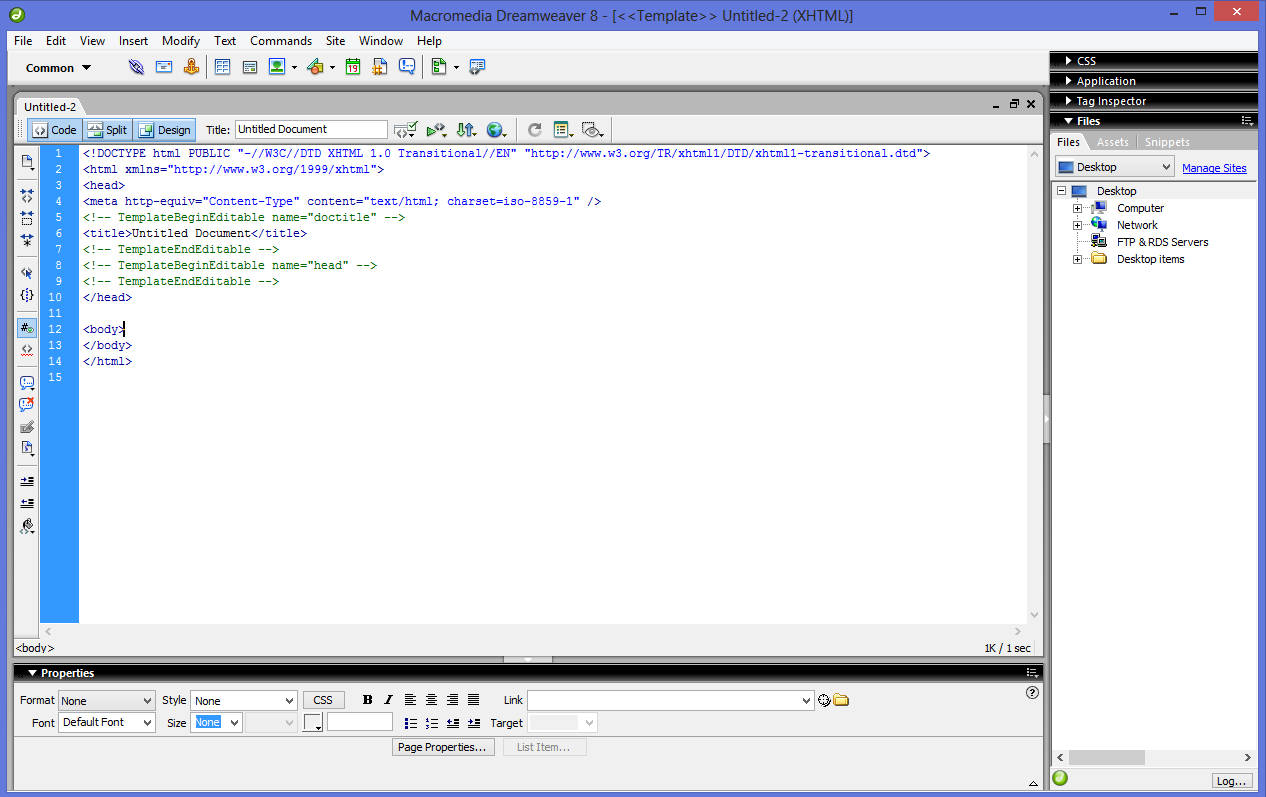The height and width of the screenshot is (797, 1266).
Task: Open the Modify menu
Action: pos(181,41)
